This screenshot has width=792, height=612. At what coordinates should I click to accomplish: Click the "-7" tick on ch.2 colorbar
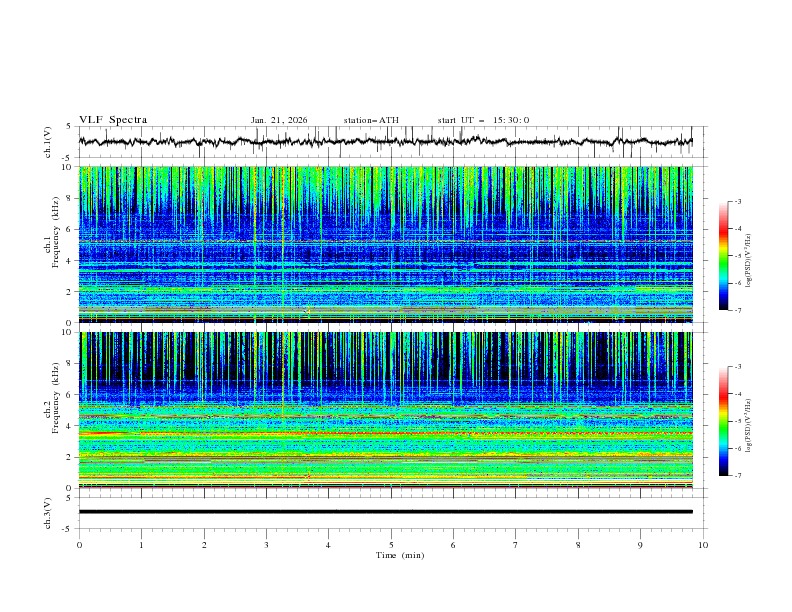tap(737, 476)
